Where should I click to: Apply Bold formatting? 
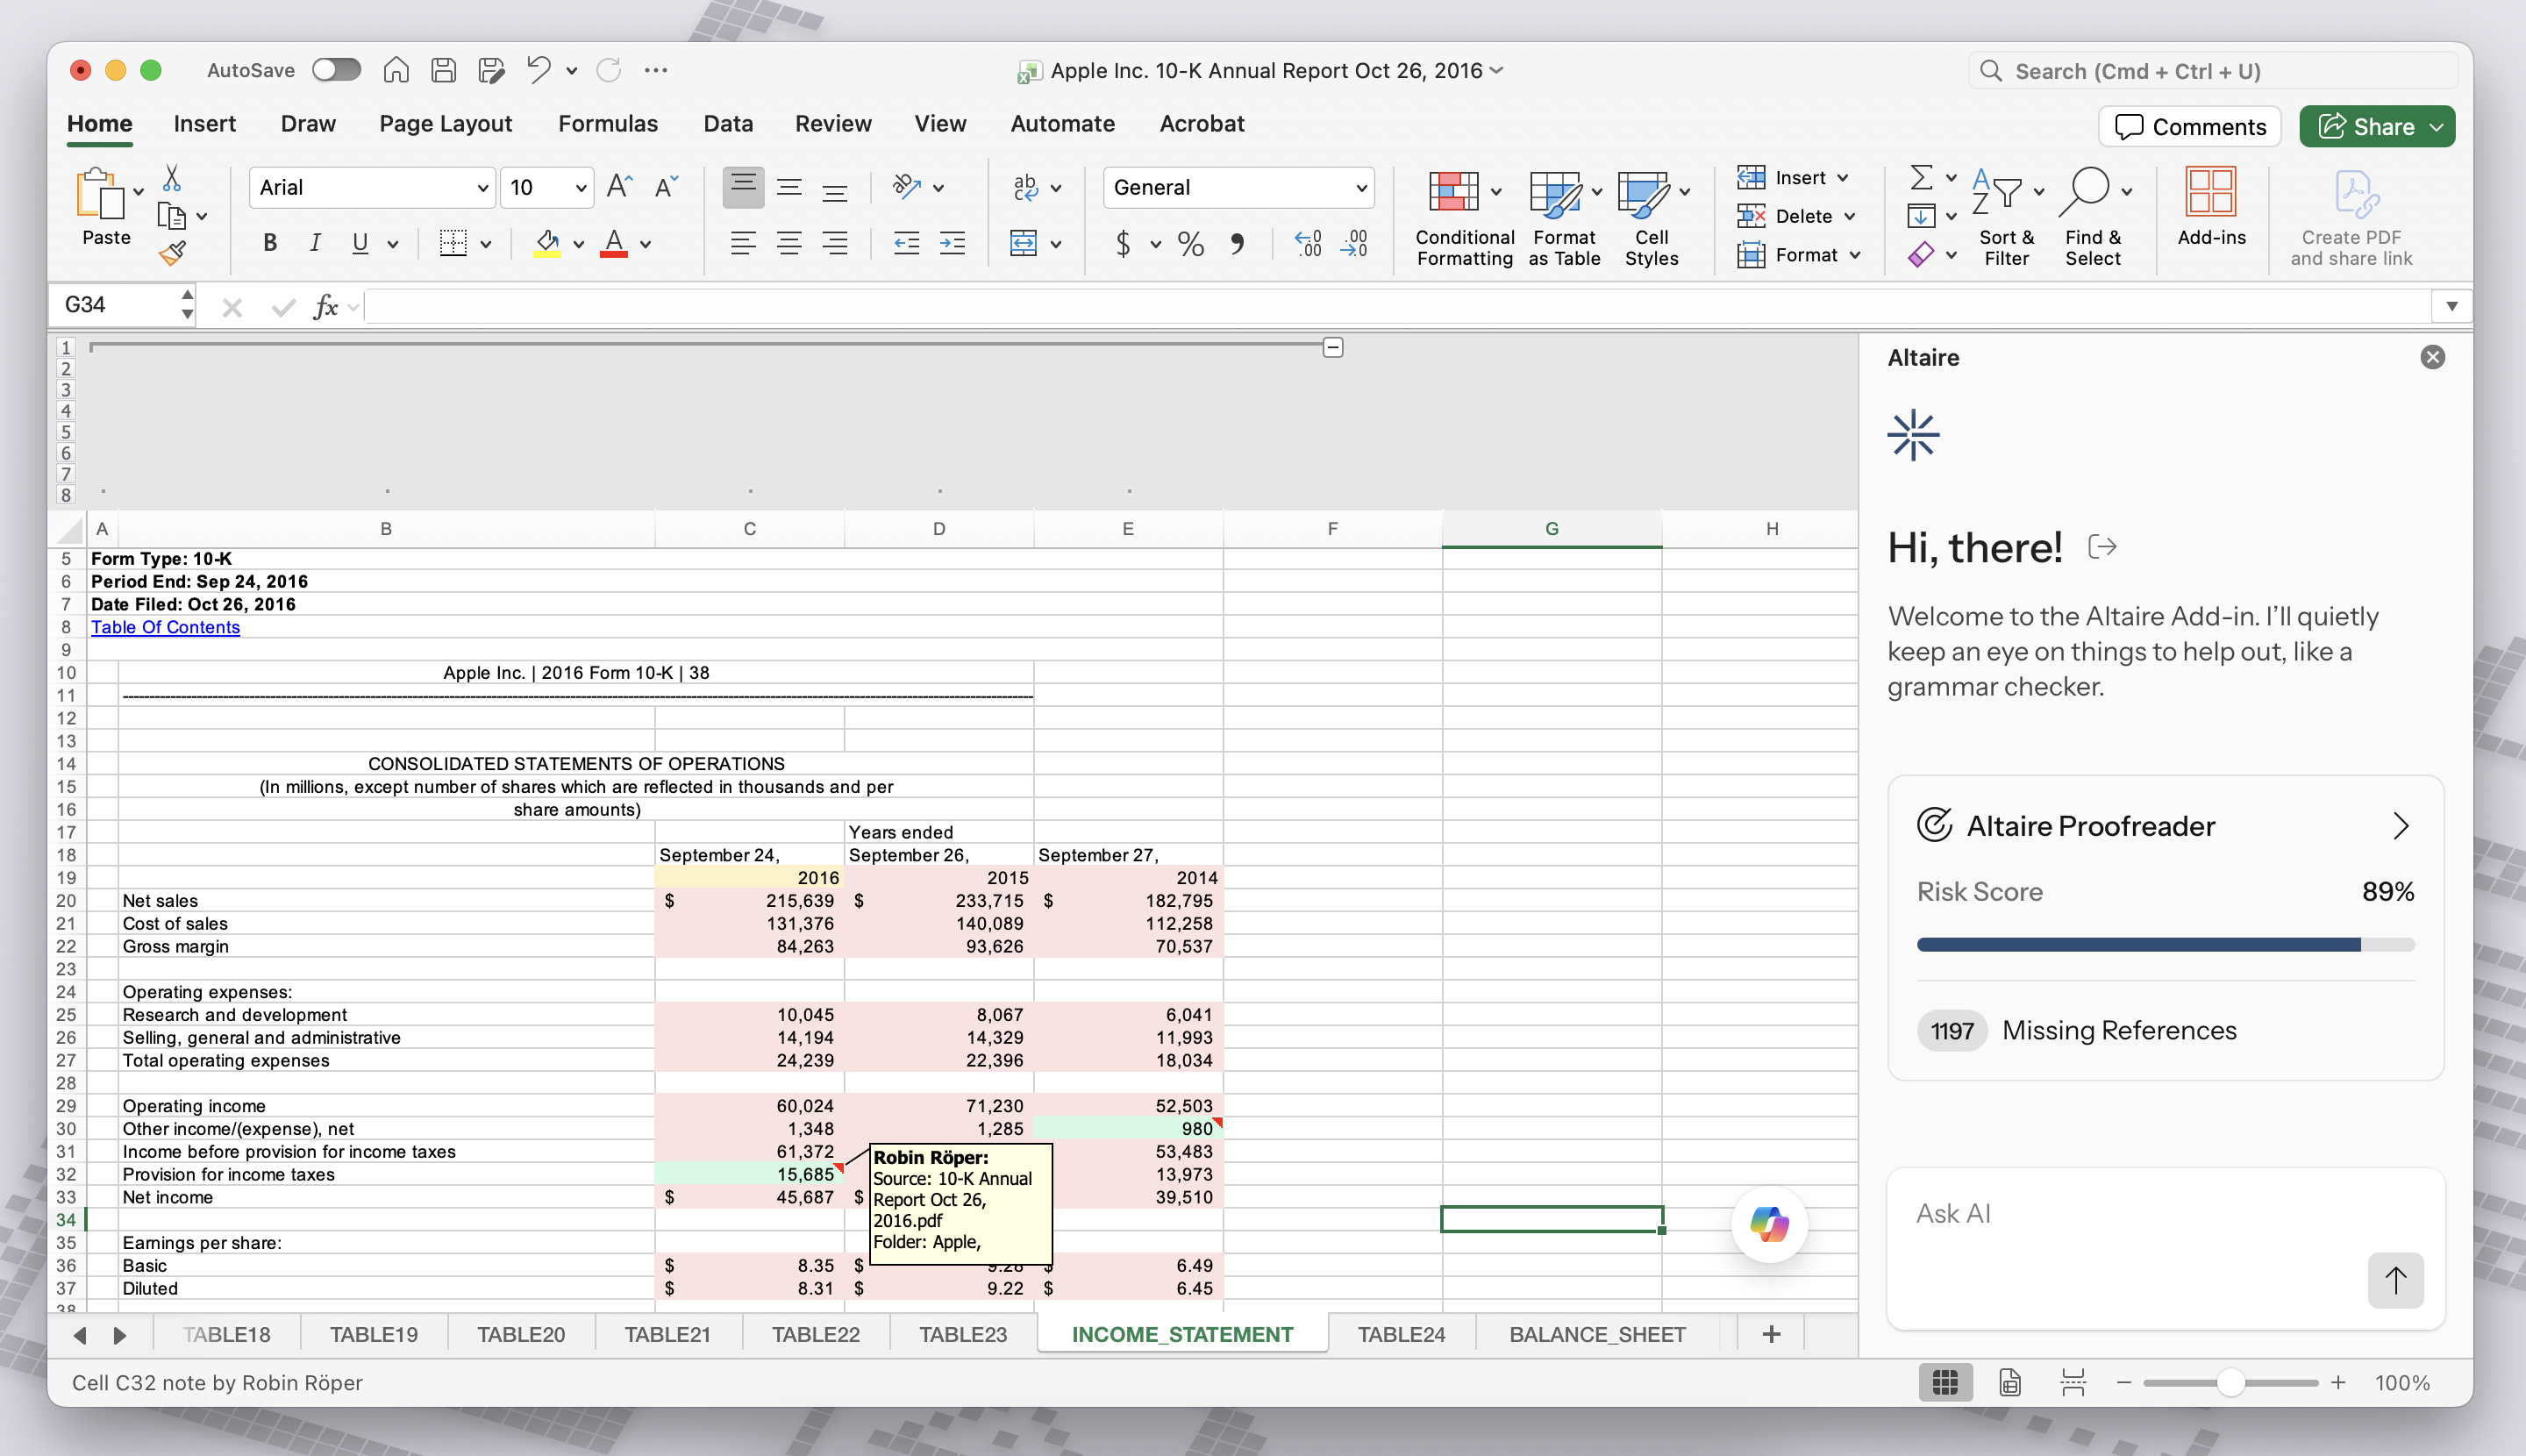tap(269, 243)
